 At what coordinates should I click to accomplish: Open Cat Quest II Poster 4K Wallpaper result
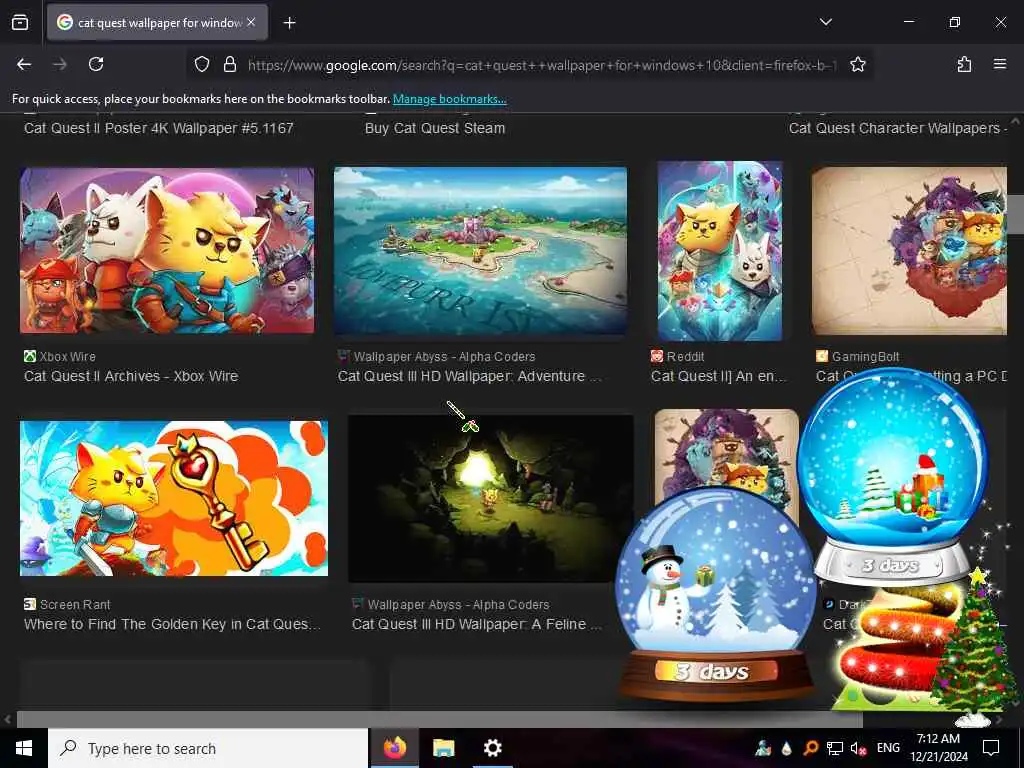(x=159, y=128)
